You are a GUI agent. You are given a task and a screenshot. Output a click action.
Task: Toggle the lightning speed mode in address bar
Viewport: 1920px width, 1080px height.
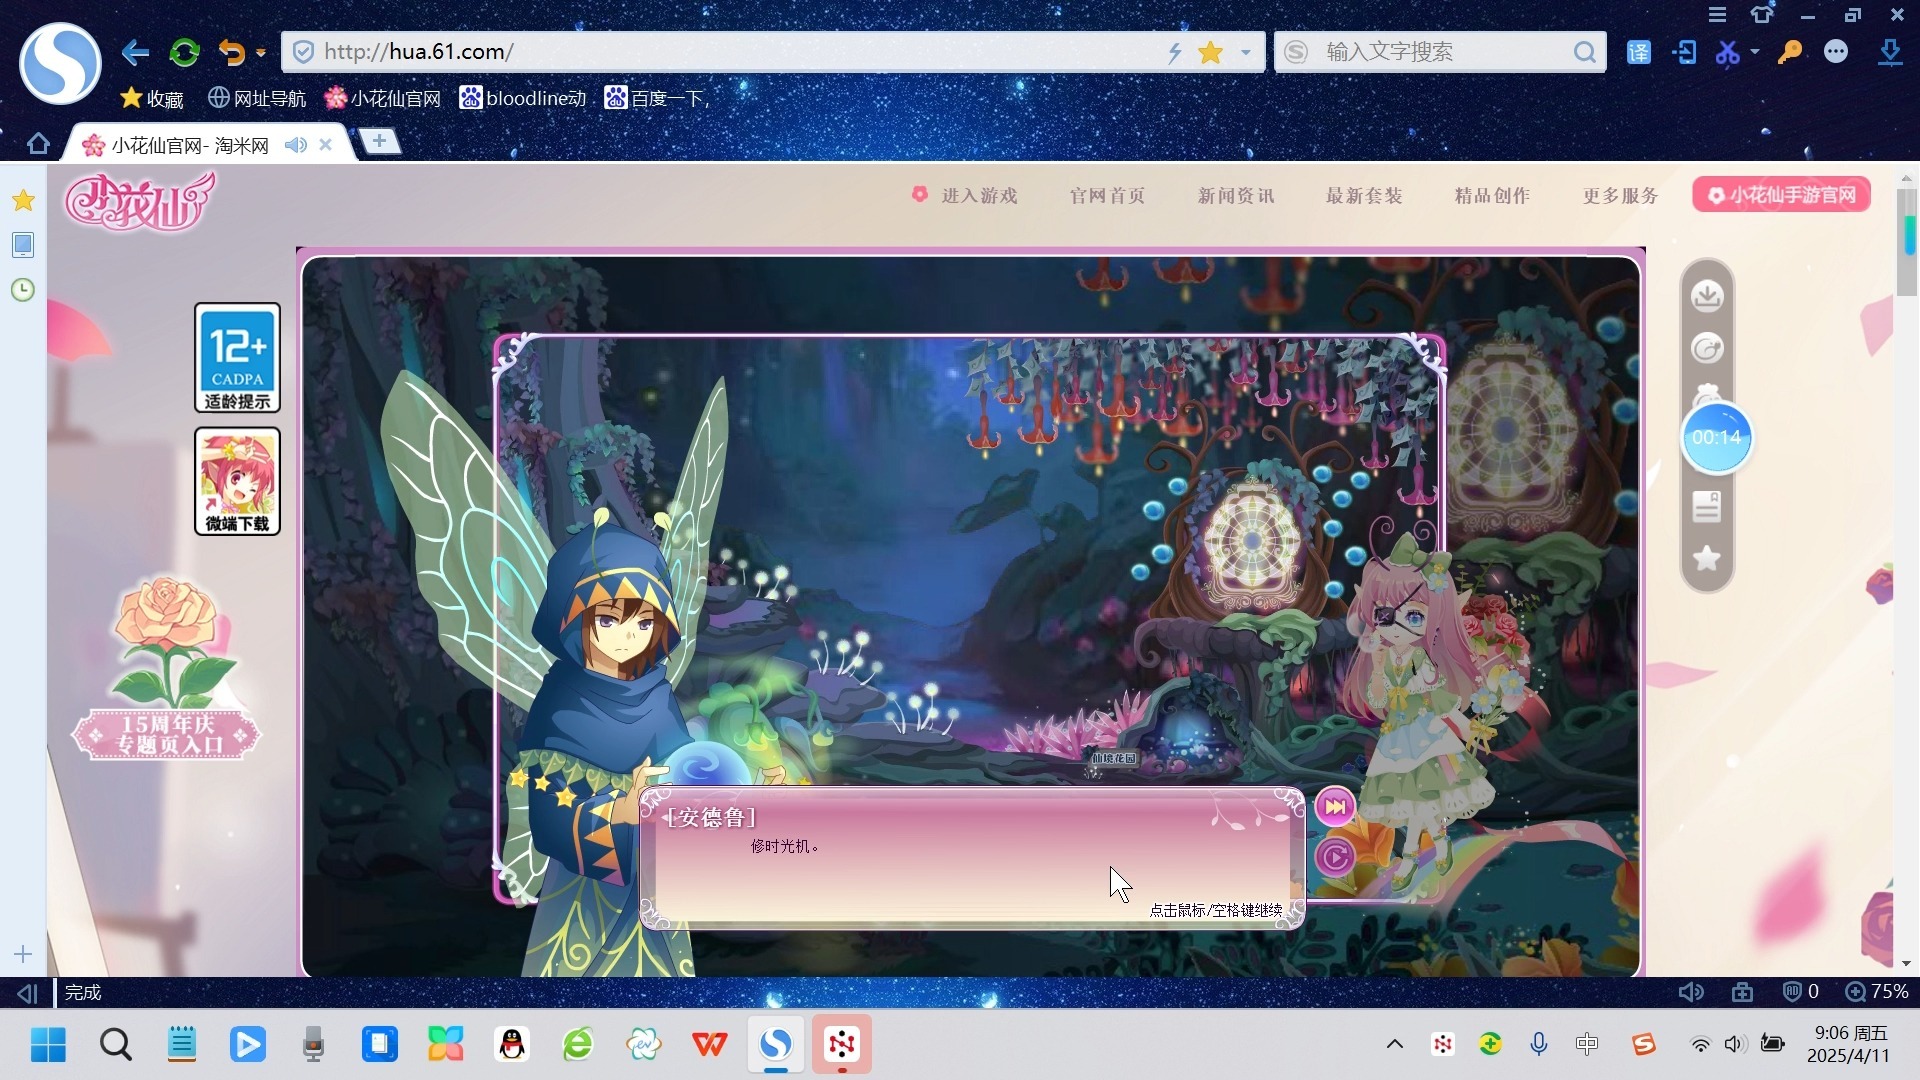tap(1175, 52)
